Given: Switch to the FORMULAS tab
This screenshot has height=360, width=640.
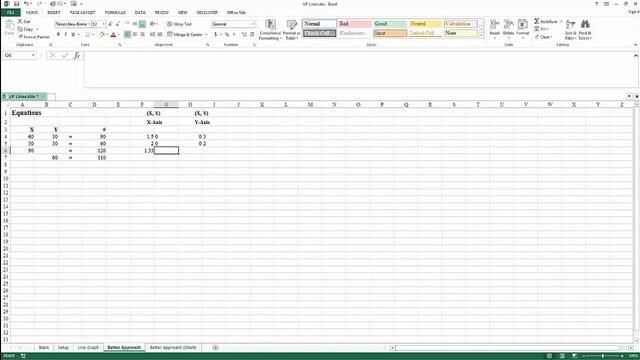Looking at the screenshot, I should [115, 13].
